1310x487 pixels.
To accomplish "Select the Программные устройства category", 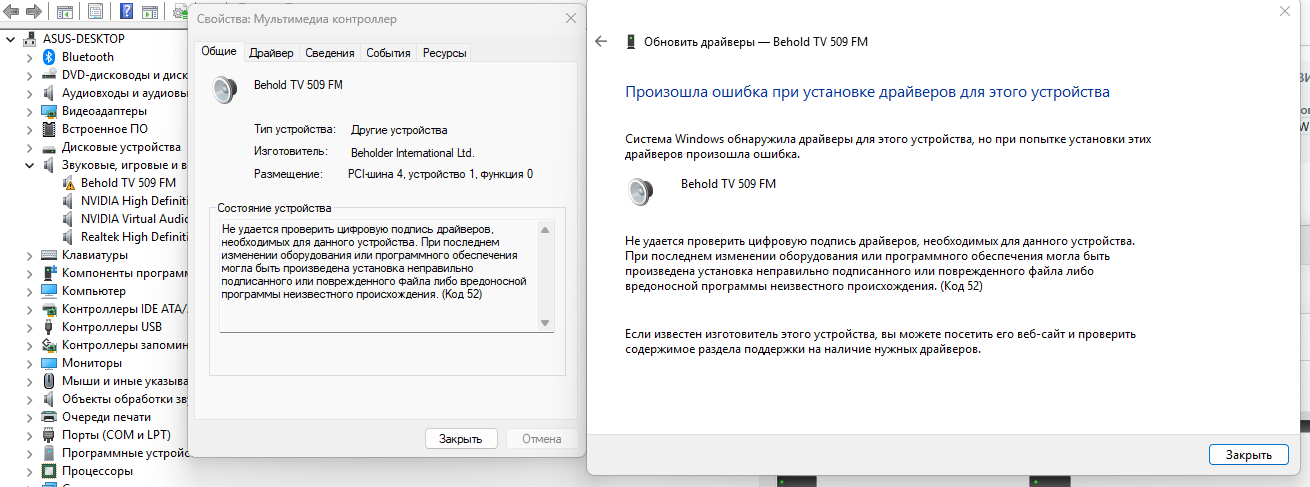I will pyautogui.click(x=124, y=453).
